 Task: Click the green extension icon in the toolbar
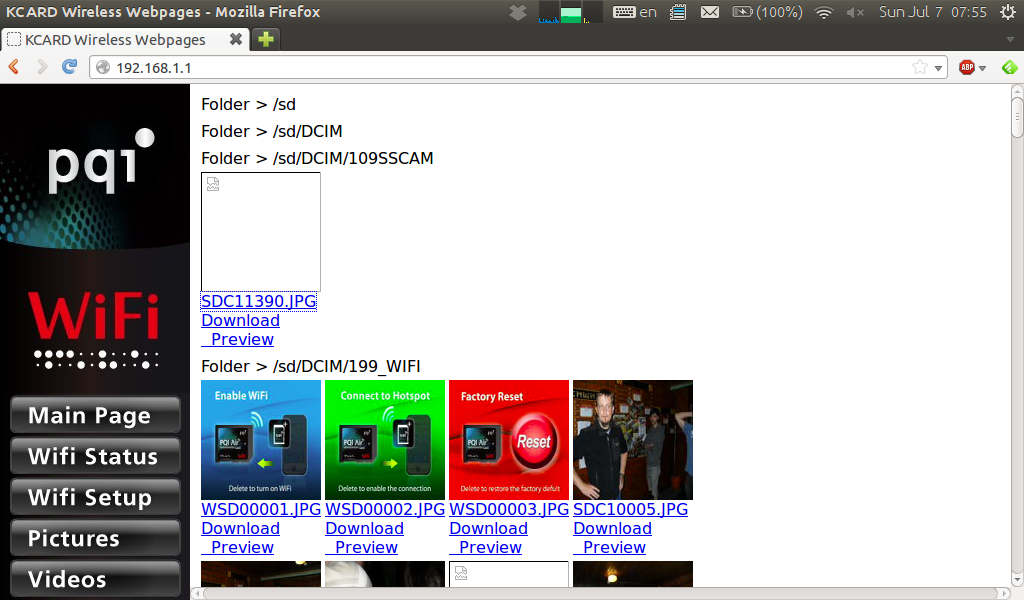click(1010, 67)
